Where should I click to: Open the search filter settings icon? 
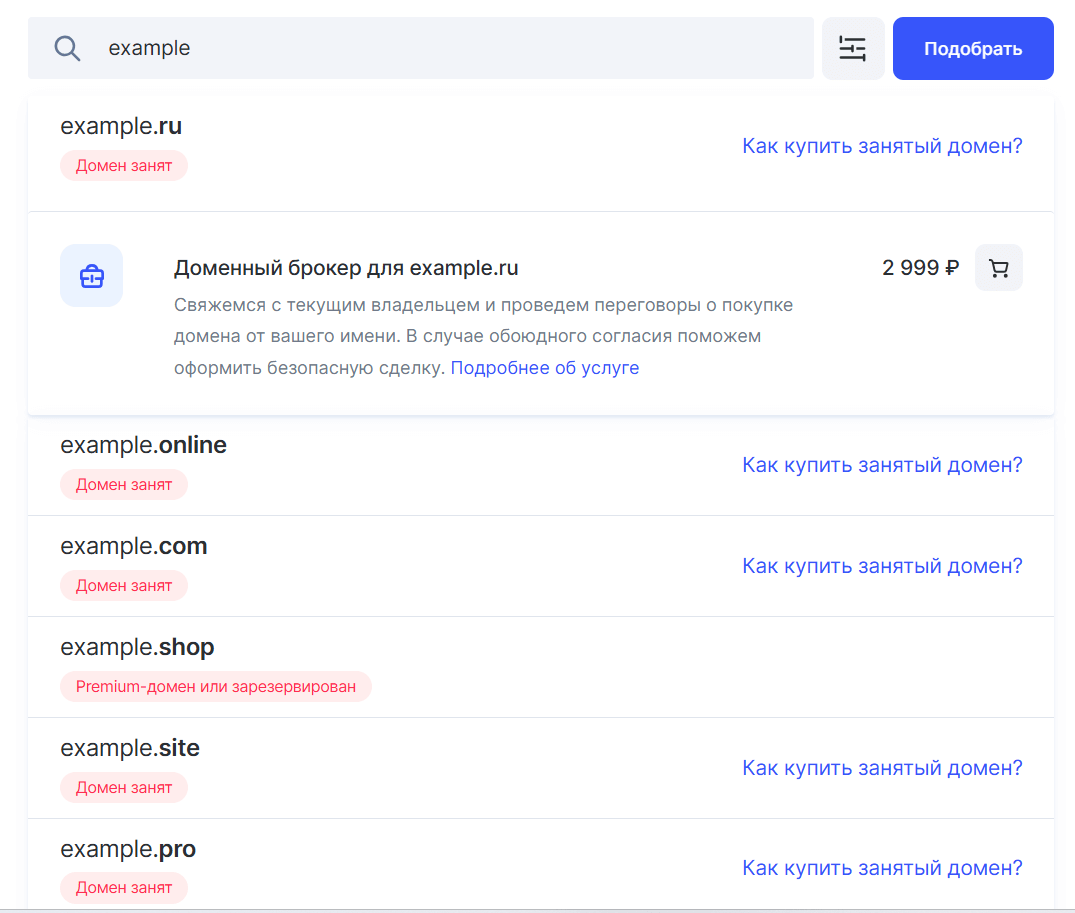tap(852, 48)
